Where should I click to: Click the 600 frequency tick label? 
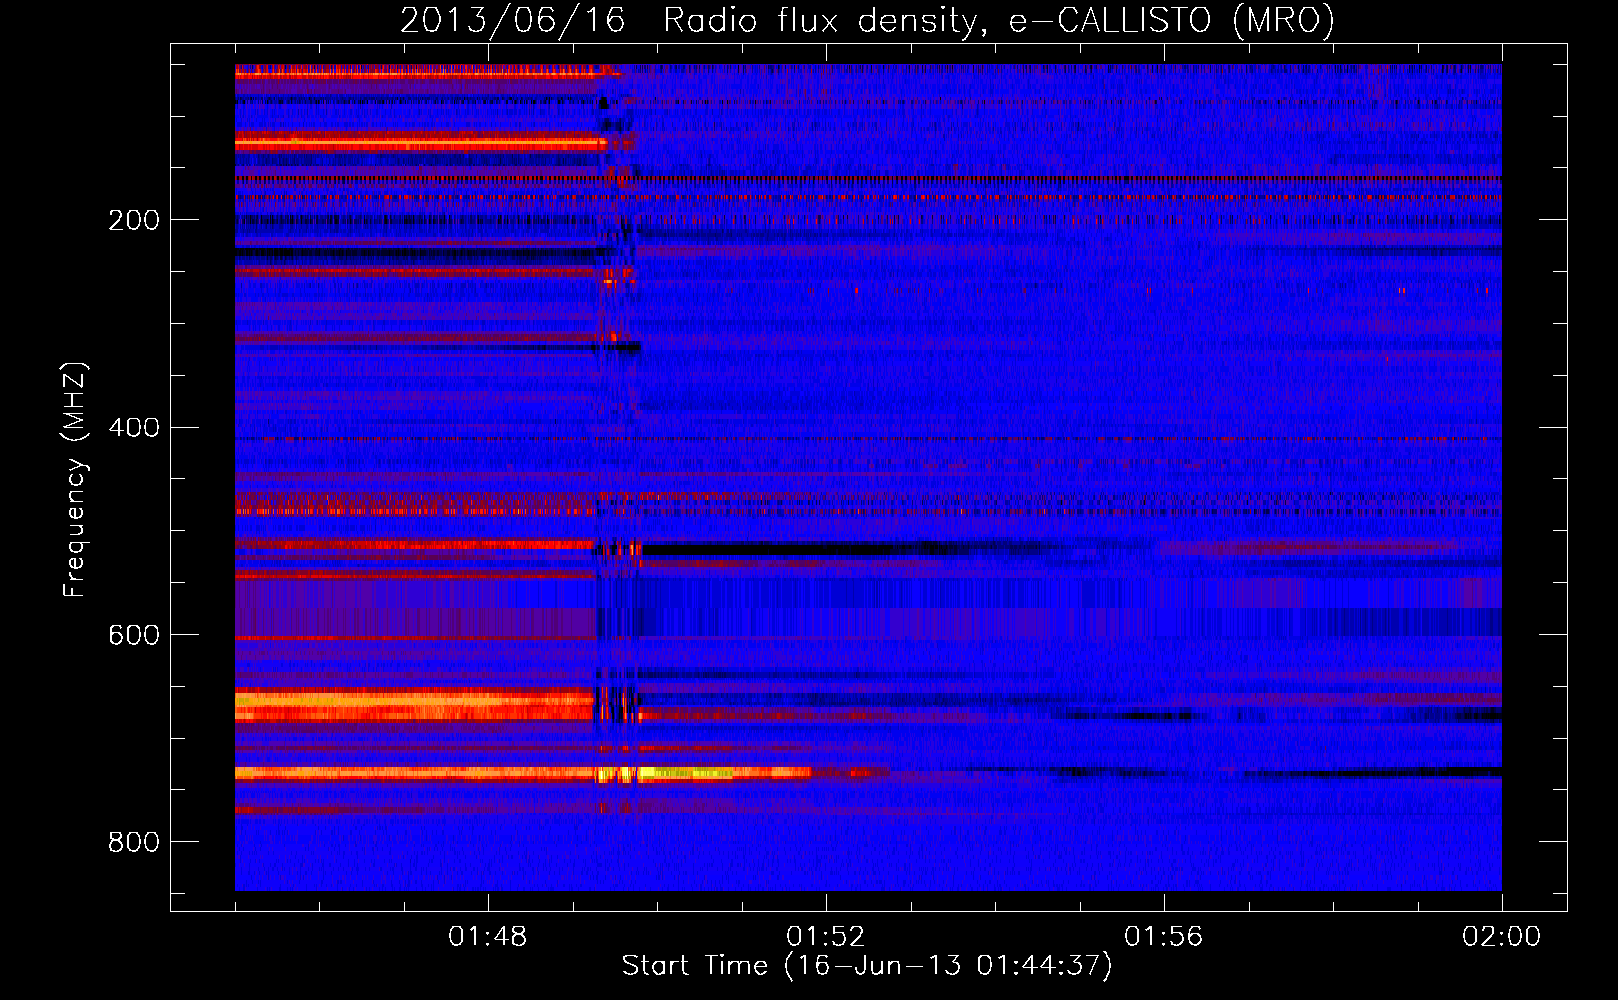tap(134, 636)
